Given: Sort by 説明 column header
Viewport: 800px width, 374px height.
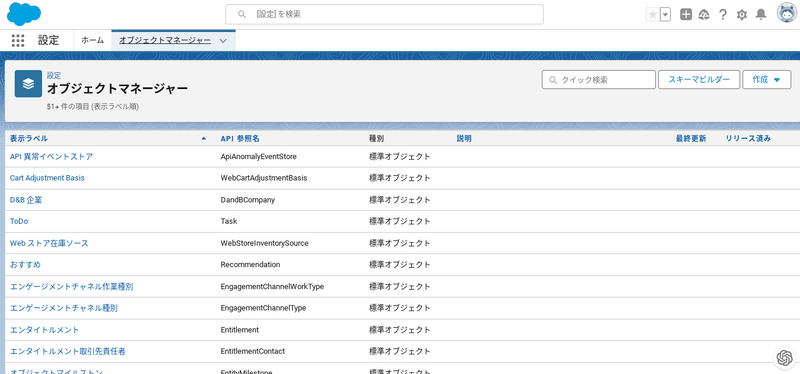Looking at the screenshot, I should [x=464, y=138].
